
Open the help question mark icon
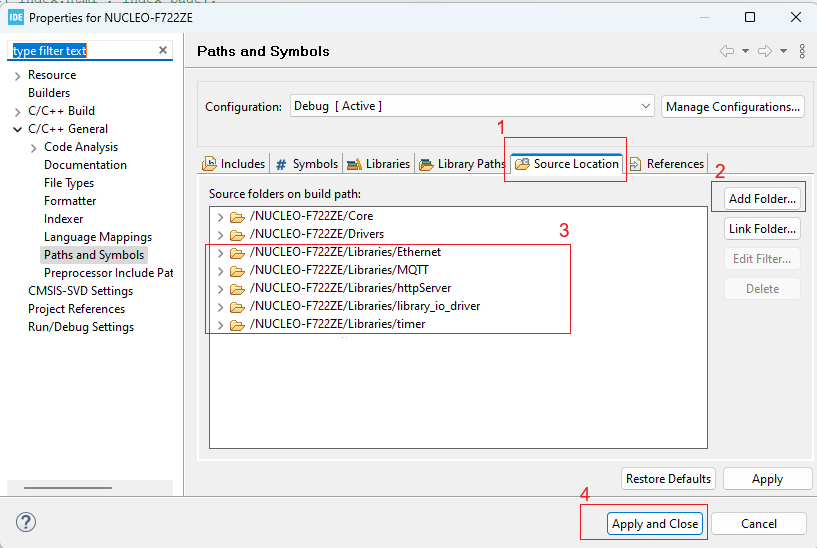26,522
